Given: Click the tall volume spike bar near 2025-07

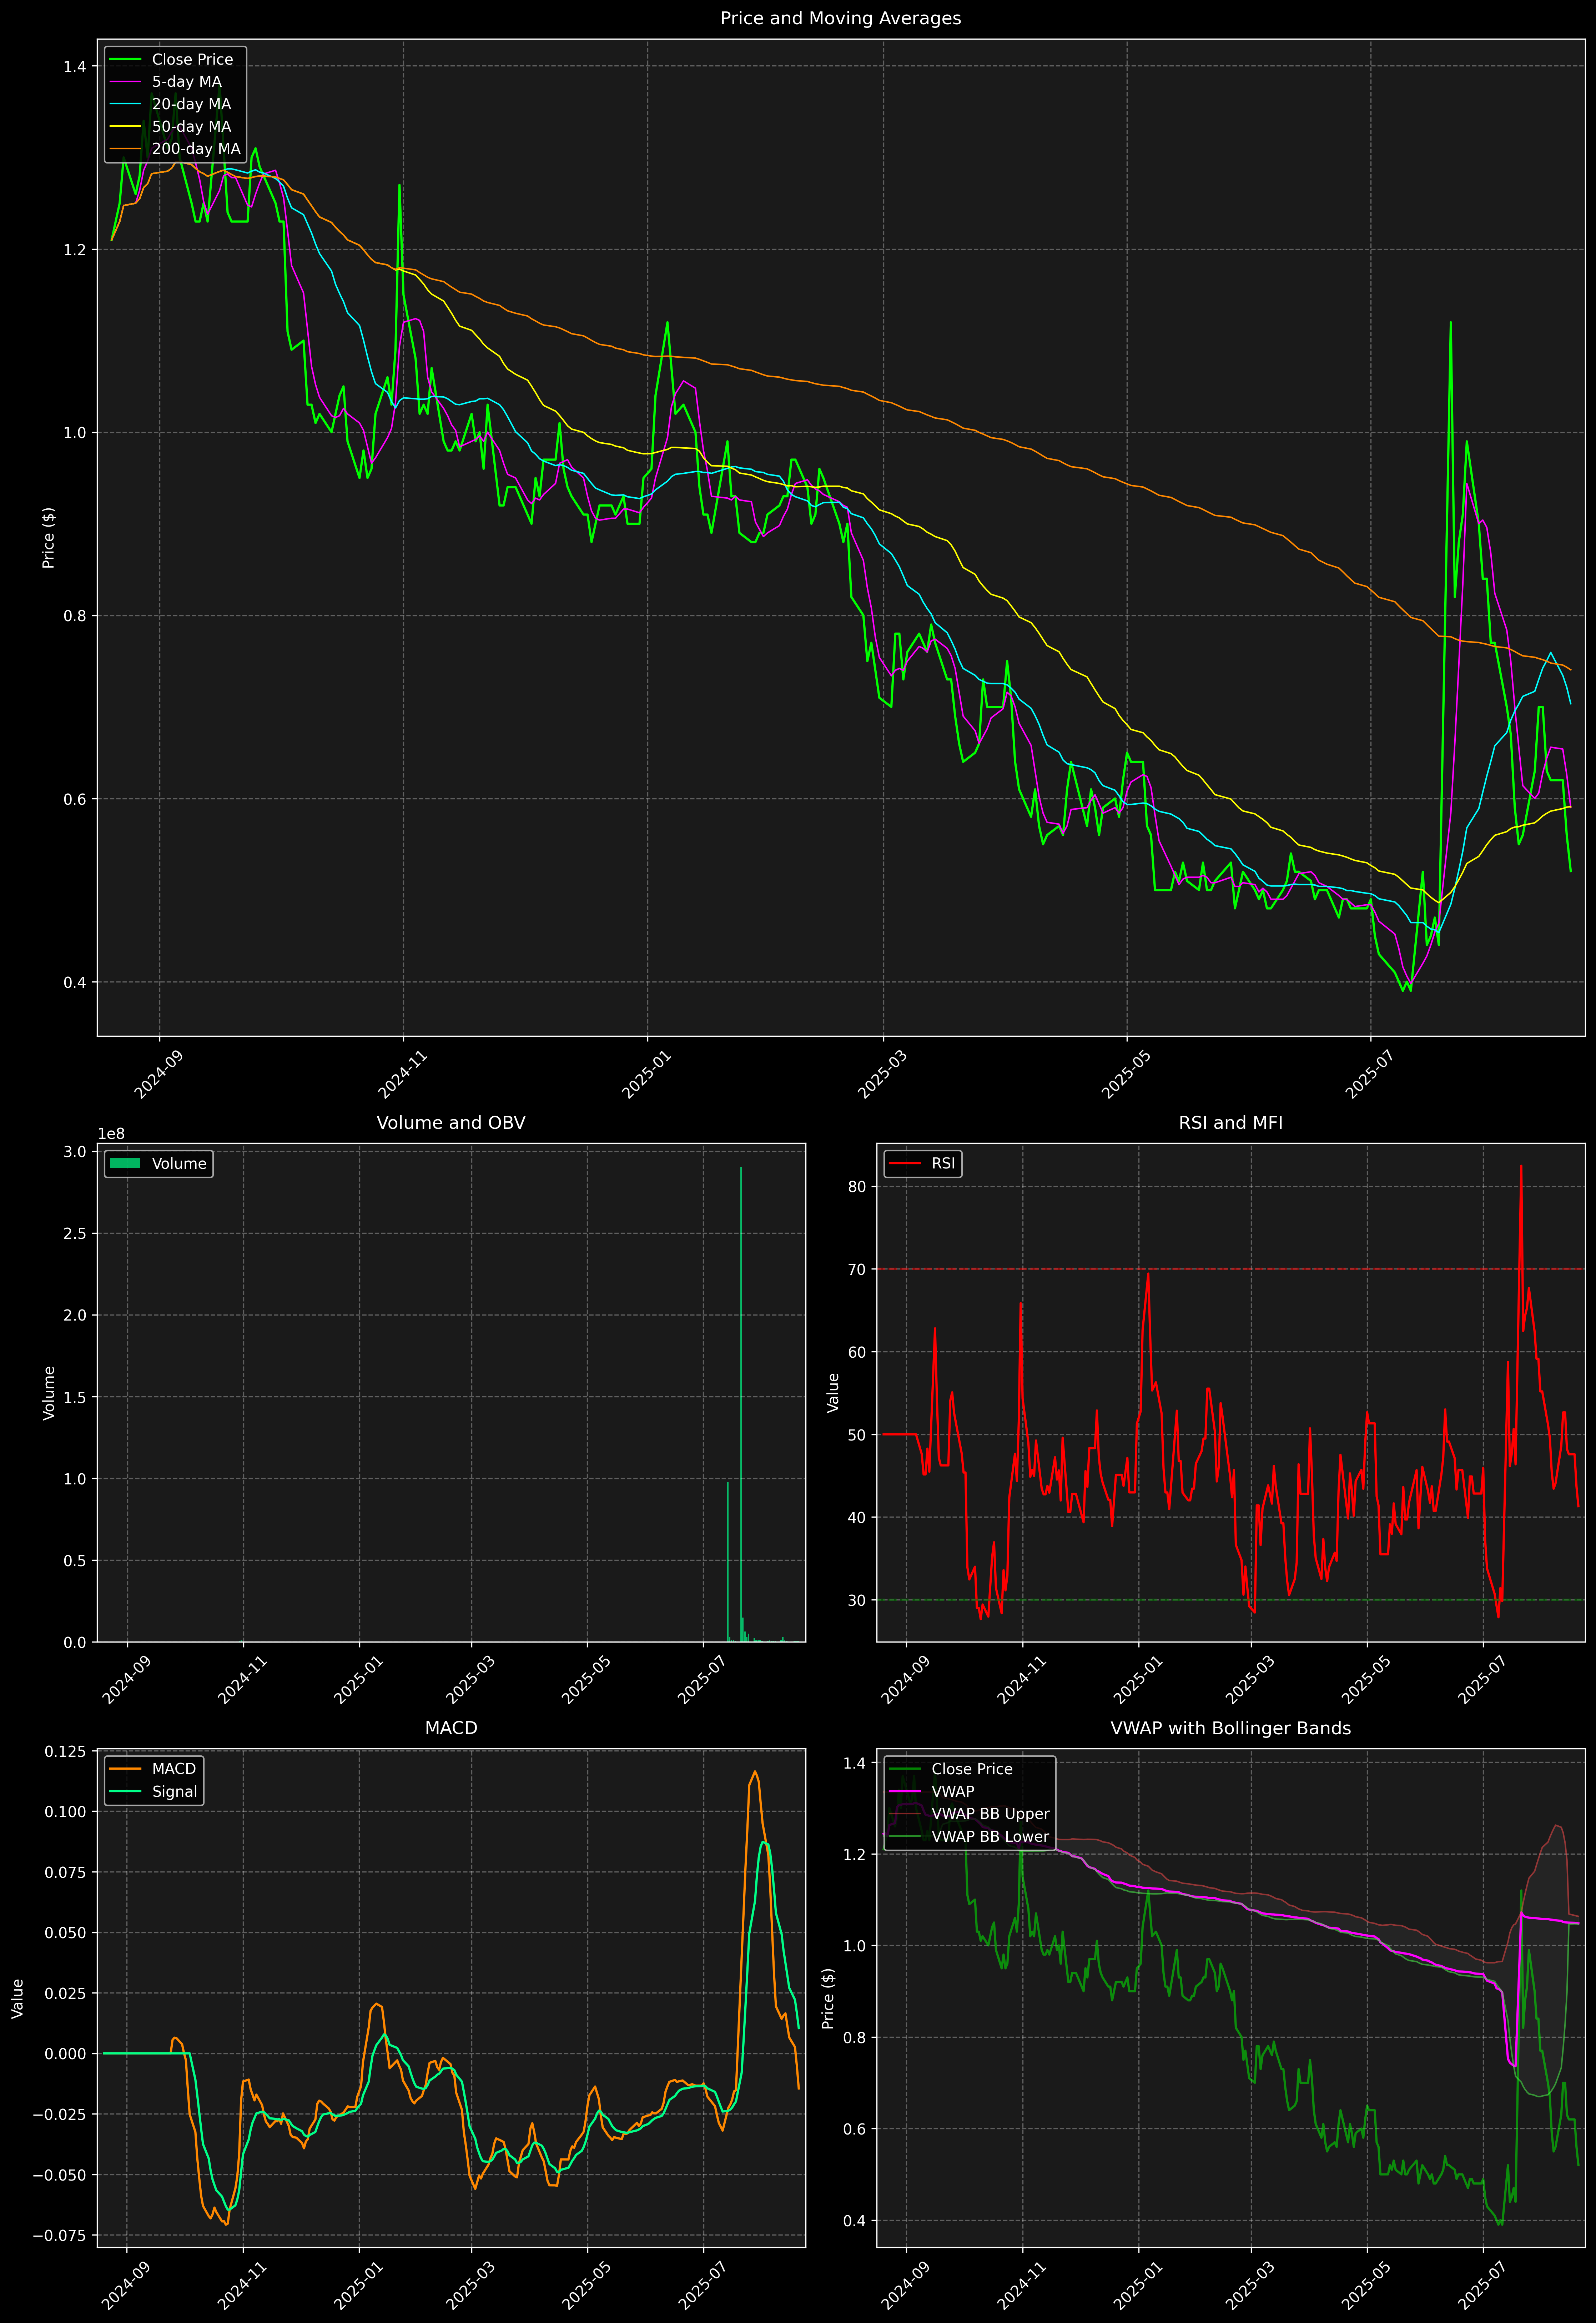Looking at the screenshot, I should (x=741, y=1400).
